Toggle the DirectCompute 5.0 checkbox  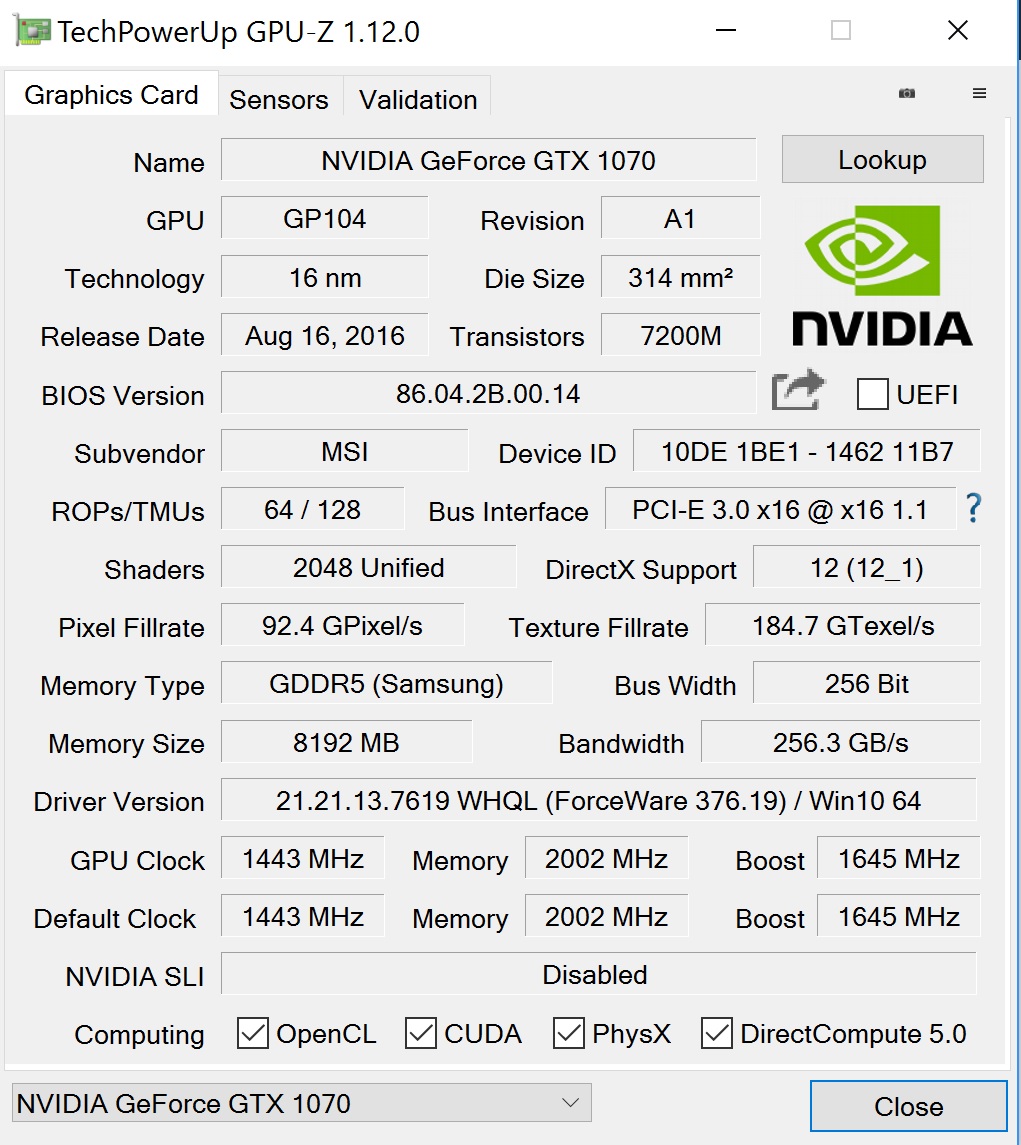click(x=716, y=1033)
